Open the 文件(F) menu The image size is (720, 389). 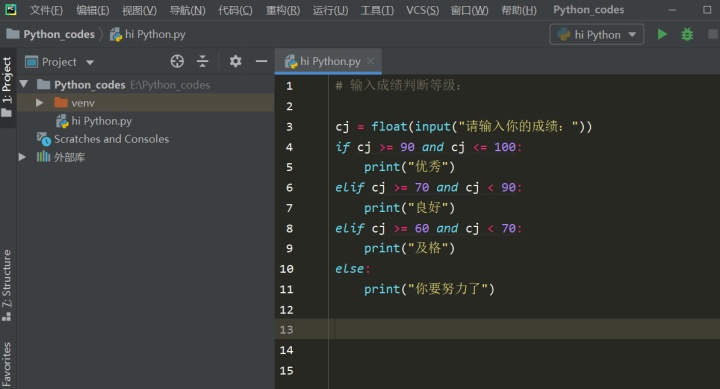click(46, 10)
